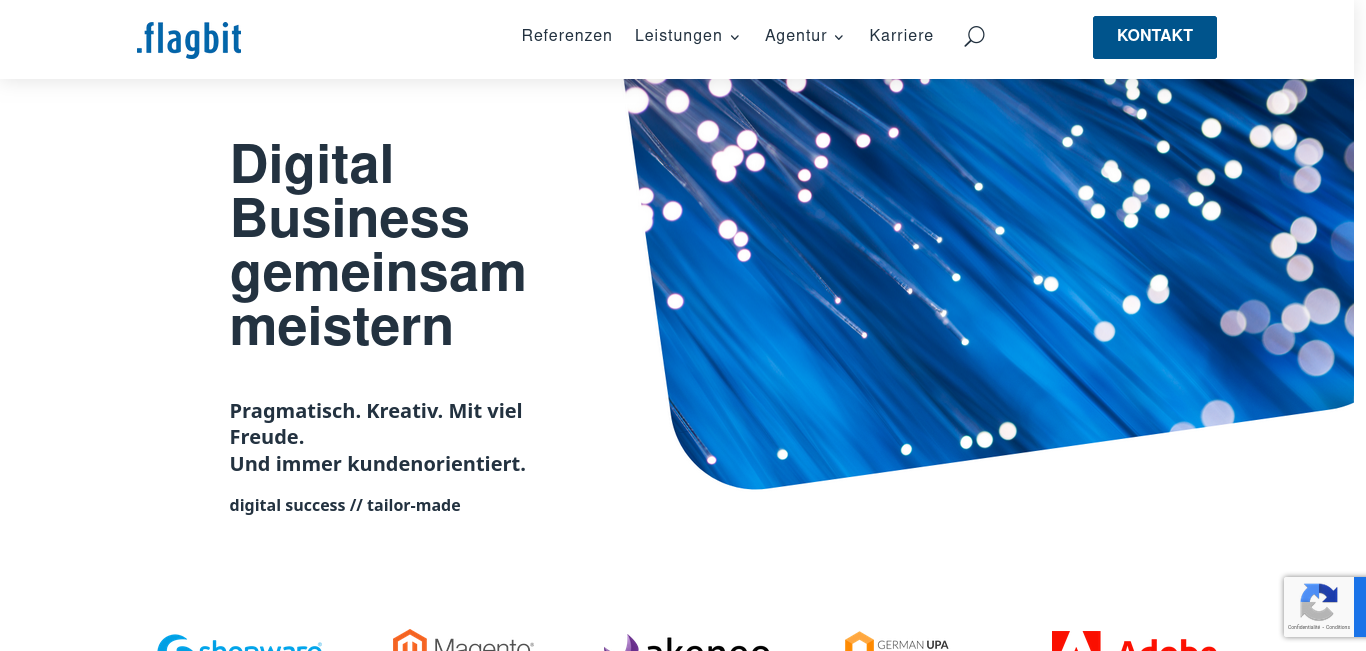Open the Adobe partner logo
Viewport: 1366px width, 651px height.
1134,641
